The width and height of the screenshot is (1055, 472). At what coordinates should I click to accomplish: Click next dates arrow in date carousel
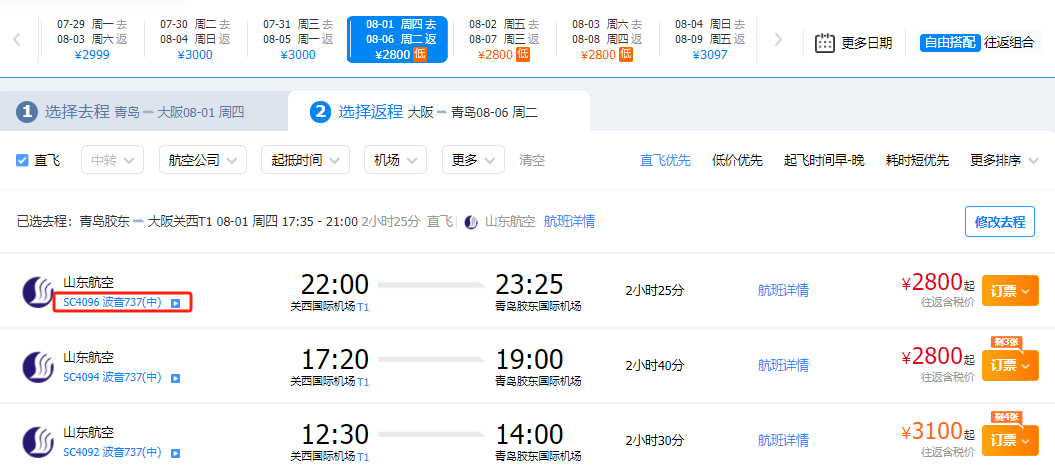pos(778,40)
